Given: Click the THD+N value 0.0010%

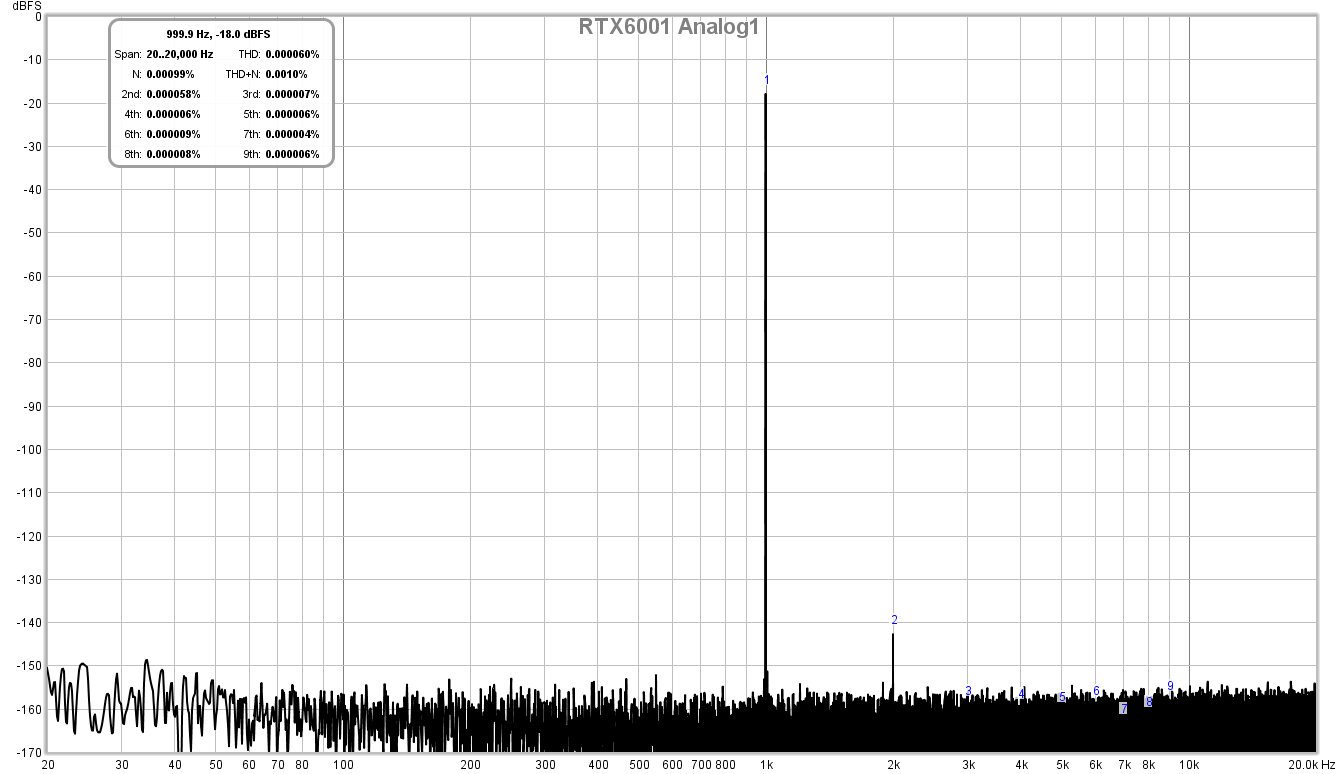Looking at the screenshot, I should (286, 74).
